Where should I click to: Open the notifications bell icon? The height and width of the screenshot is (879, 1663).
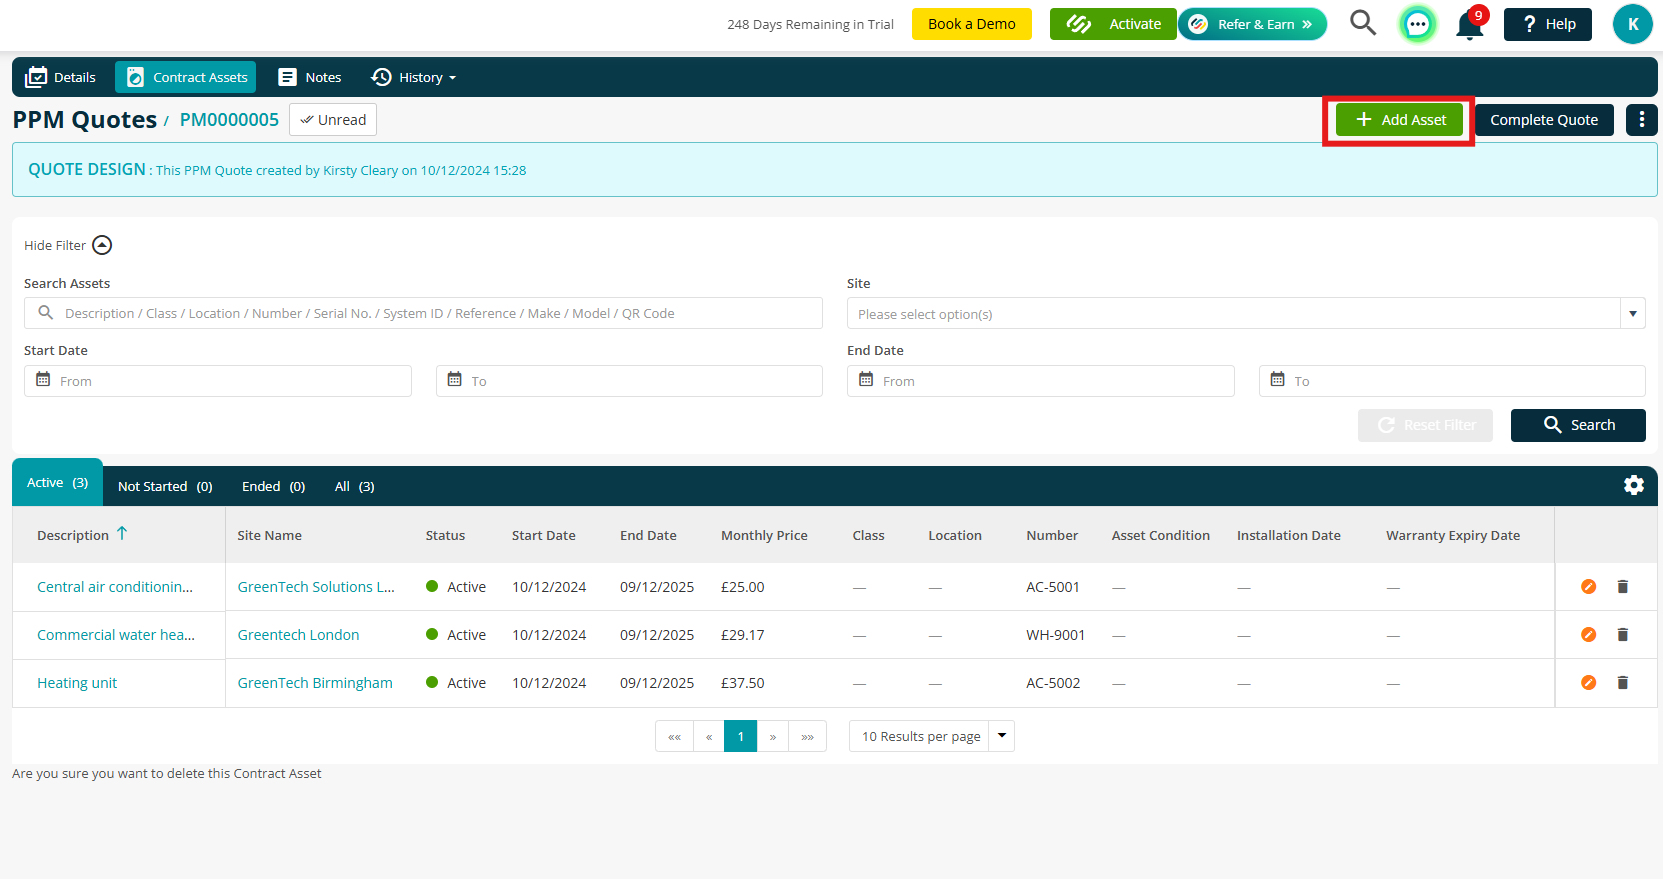[x=1470, y=24]
